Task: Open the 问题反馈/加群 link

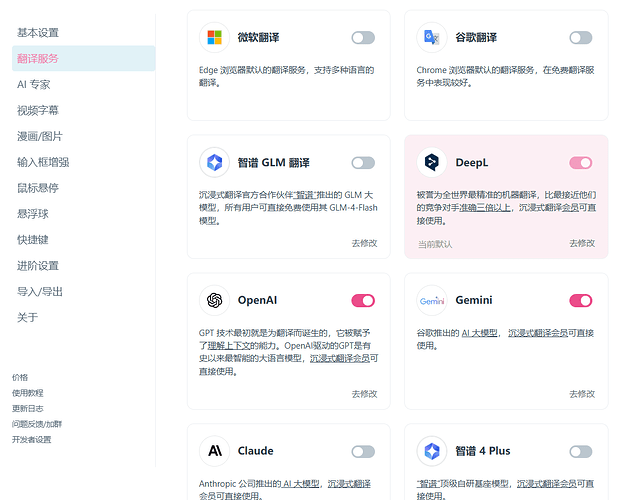Action: [x=37, y=424]
